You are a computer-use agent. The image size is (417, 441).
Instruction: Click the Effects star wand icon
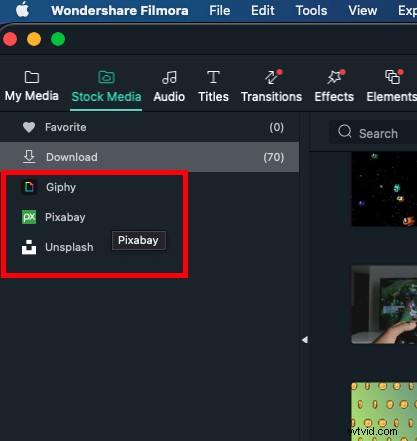point(334,77)
